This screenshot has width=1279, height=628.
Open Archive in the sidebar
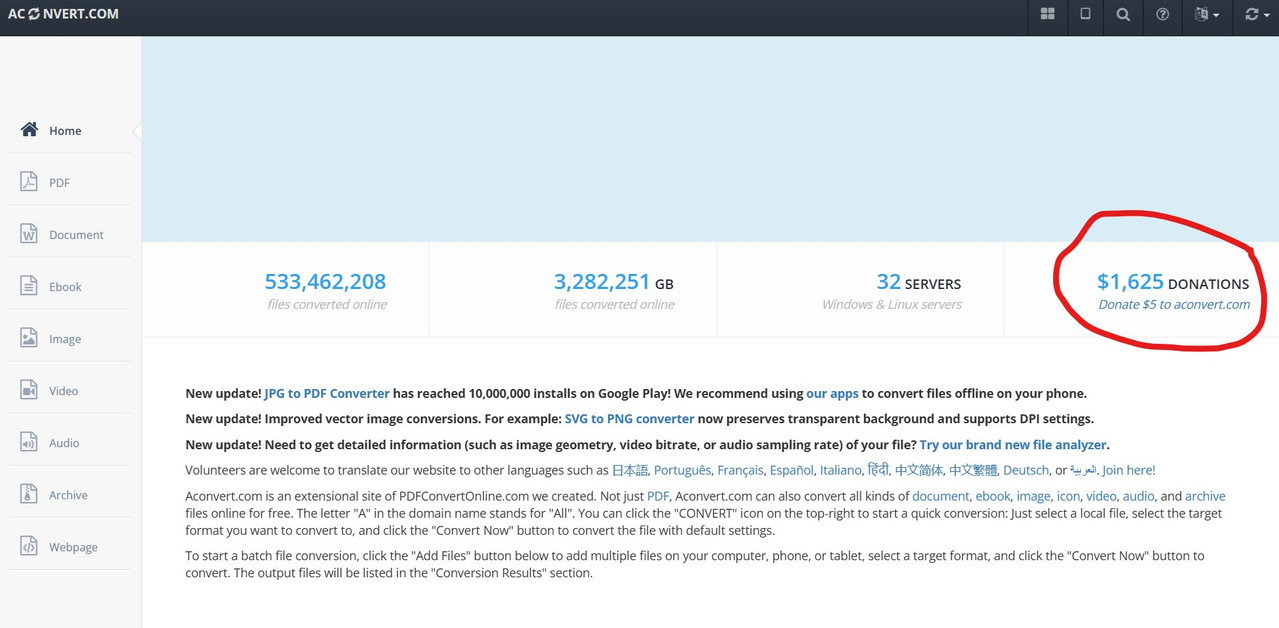click(70, 495)
